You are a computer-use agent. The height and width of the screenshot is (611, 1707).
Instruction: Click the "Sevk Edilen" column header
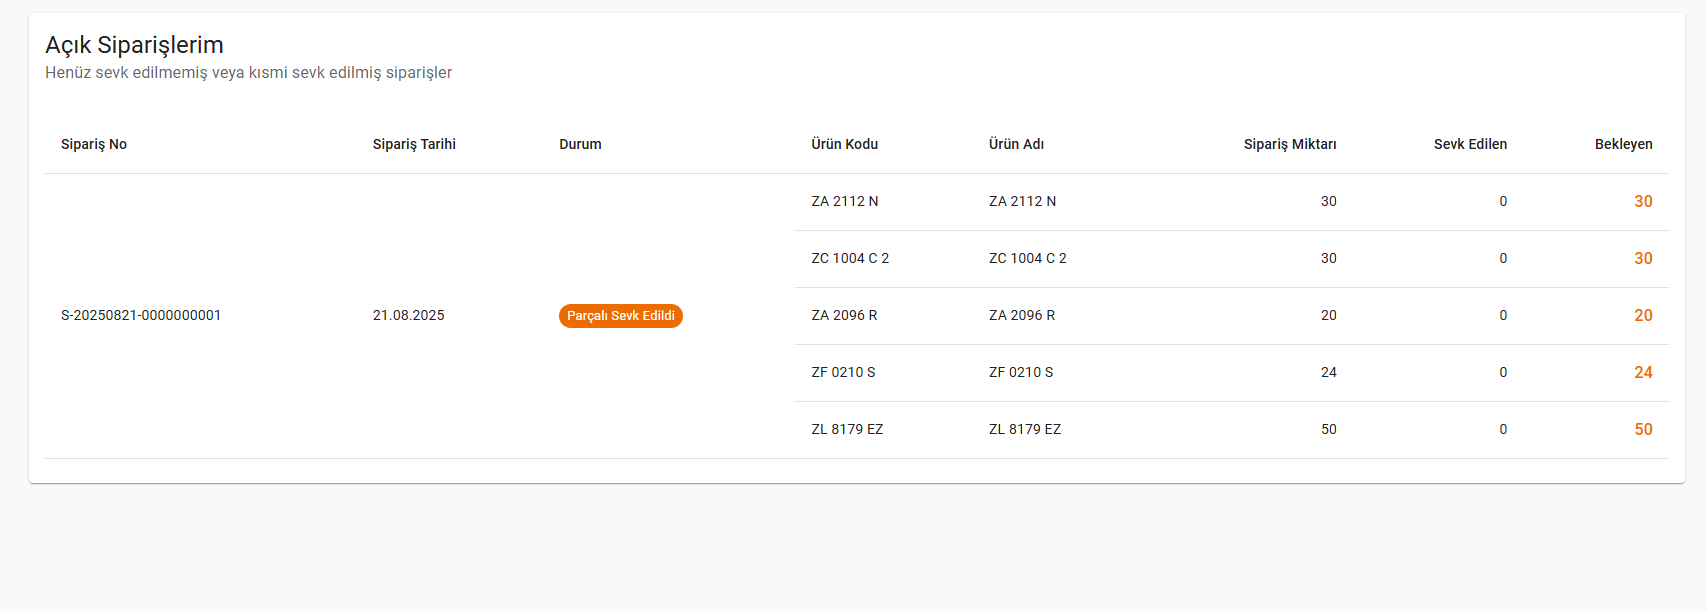tap(1469, 144)
